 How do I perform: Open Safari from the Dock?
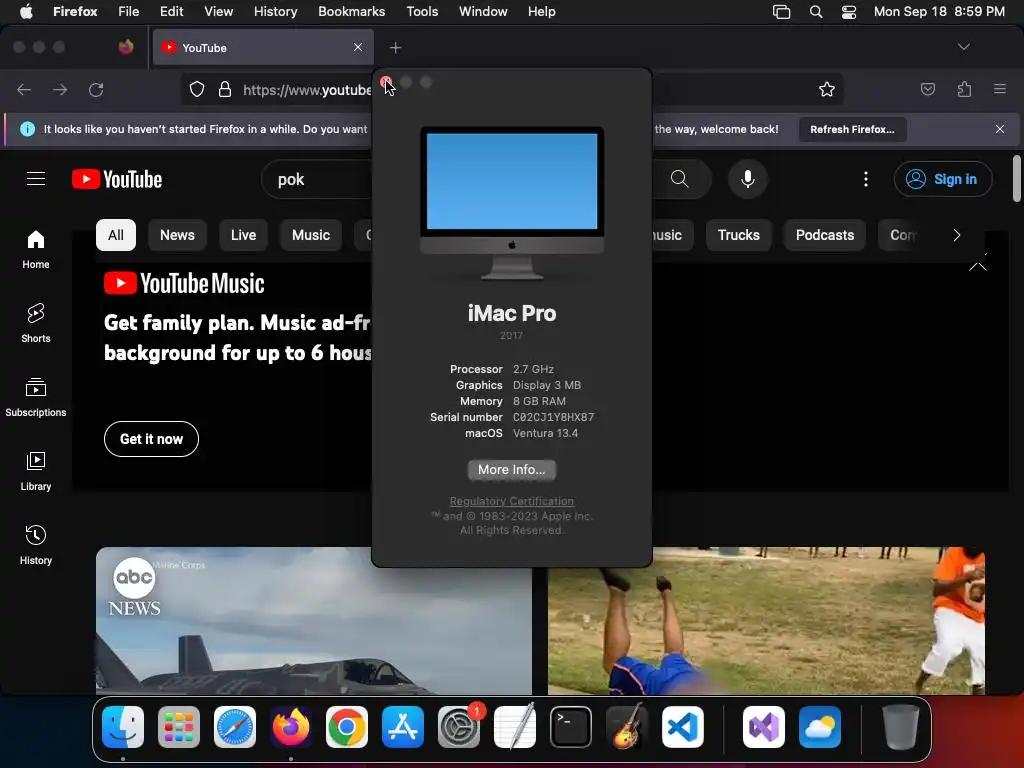[235, 727]
